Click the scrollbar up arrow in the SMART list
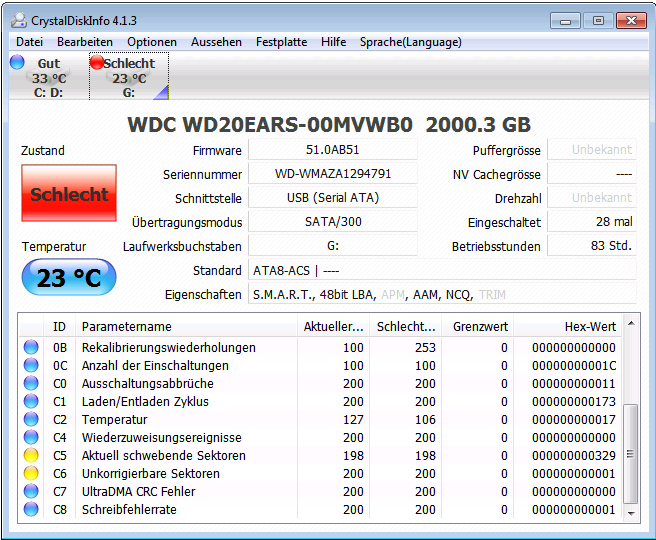 pyautogui.click(x=631, y=323)
